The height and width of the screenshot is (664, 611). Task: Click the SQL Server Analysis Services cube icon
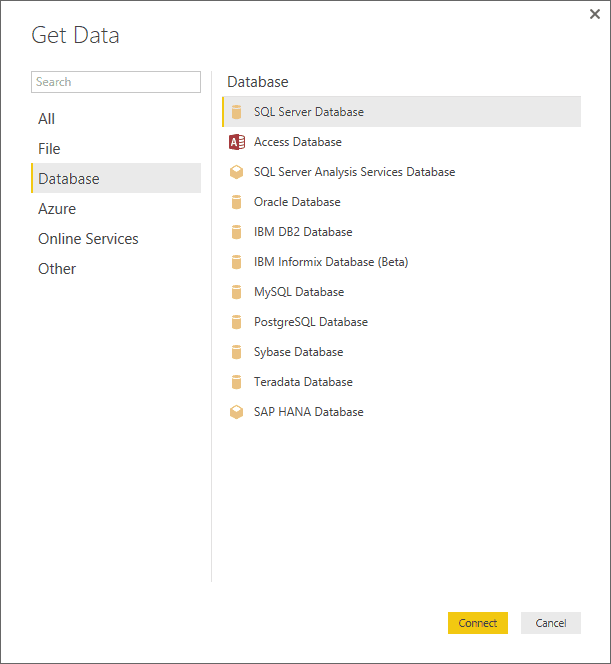(x=237, y=172)
